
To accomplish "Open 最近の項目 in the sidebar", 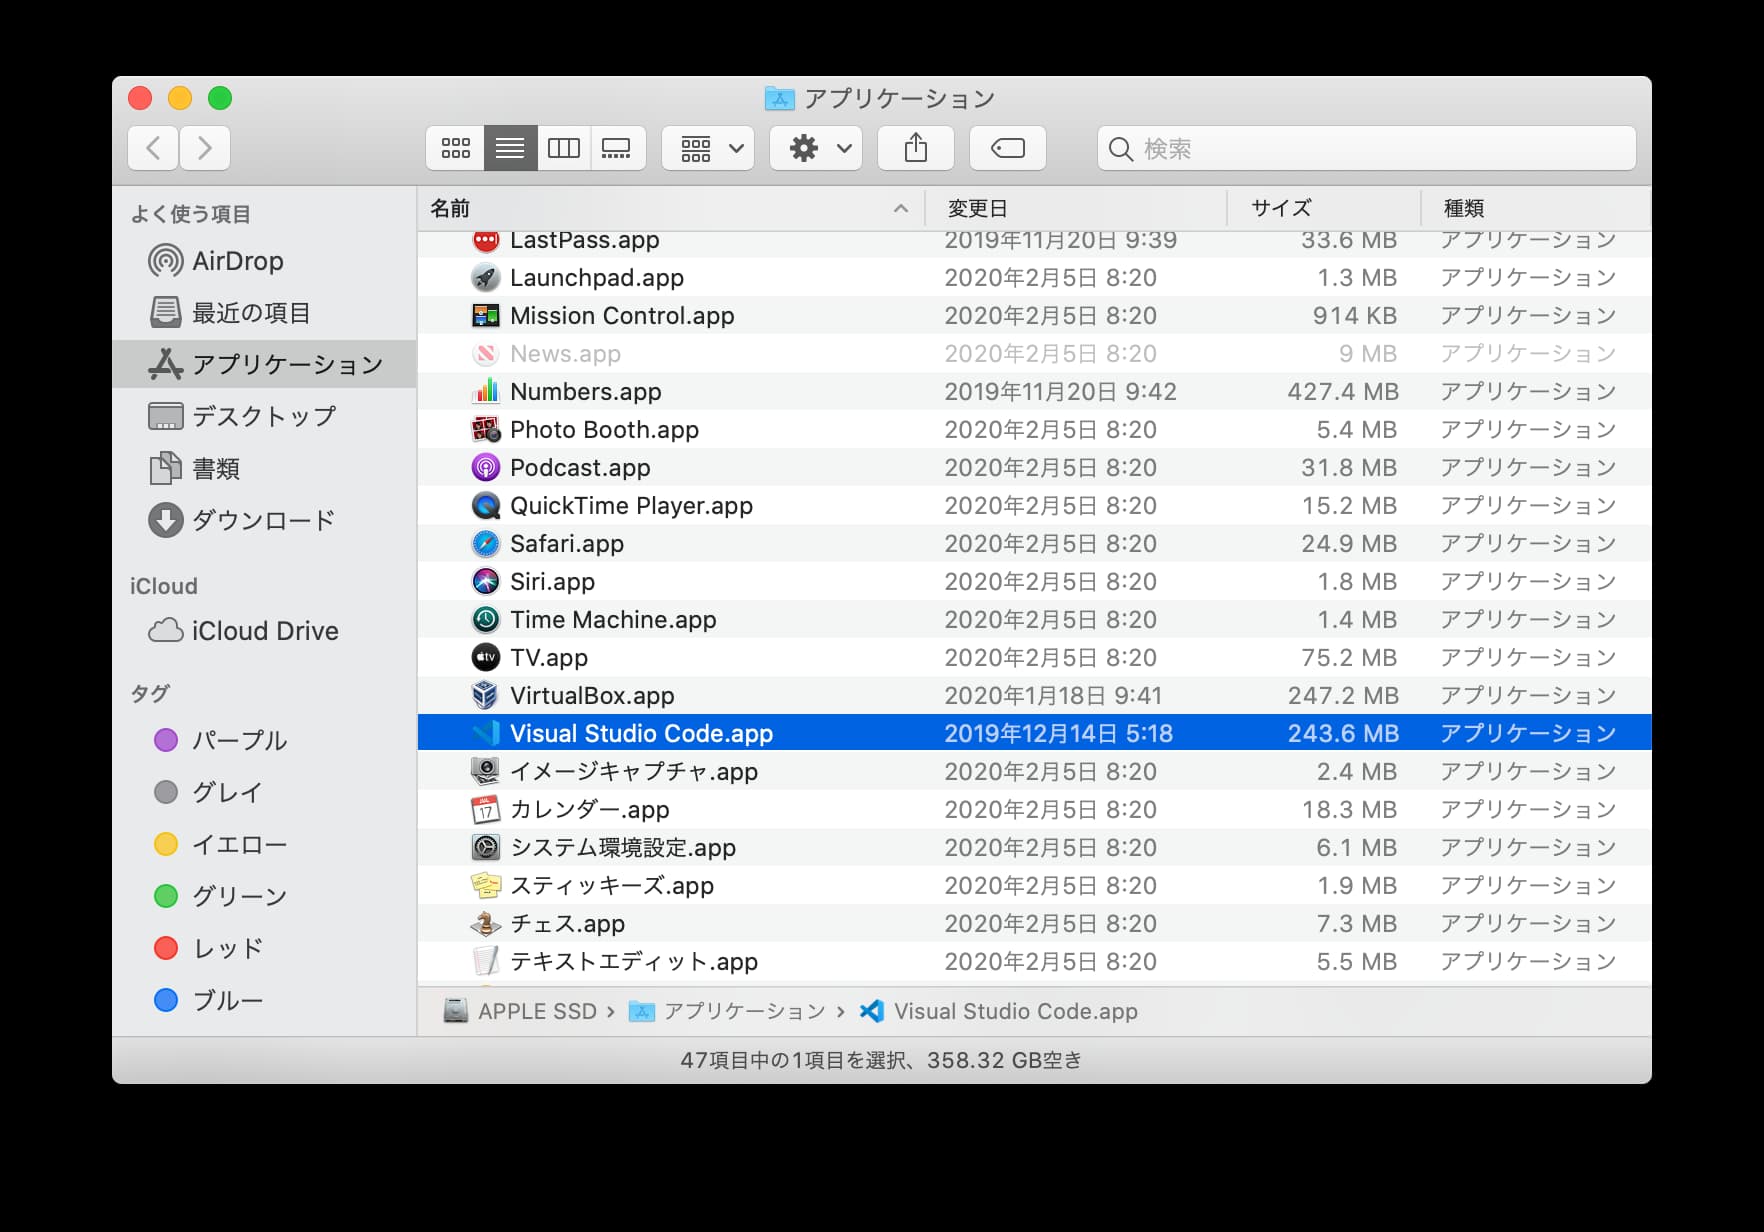I will click(264, 313).
